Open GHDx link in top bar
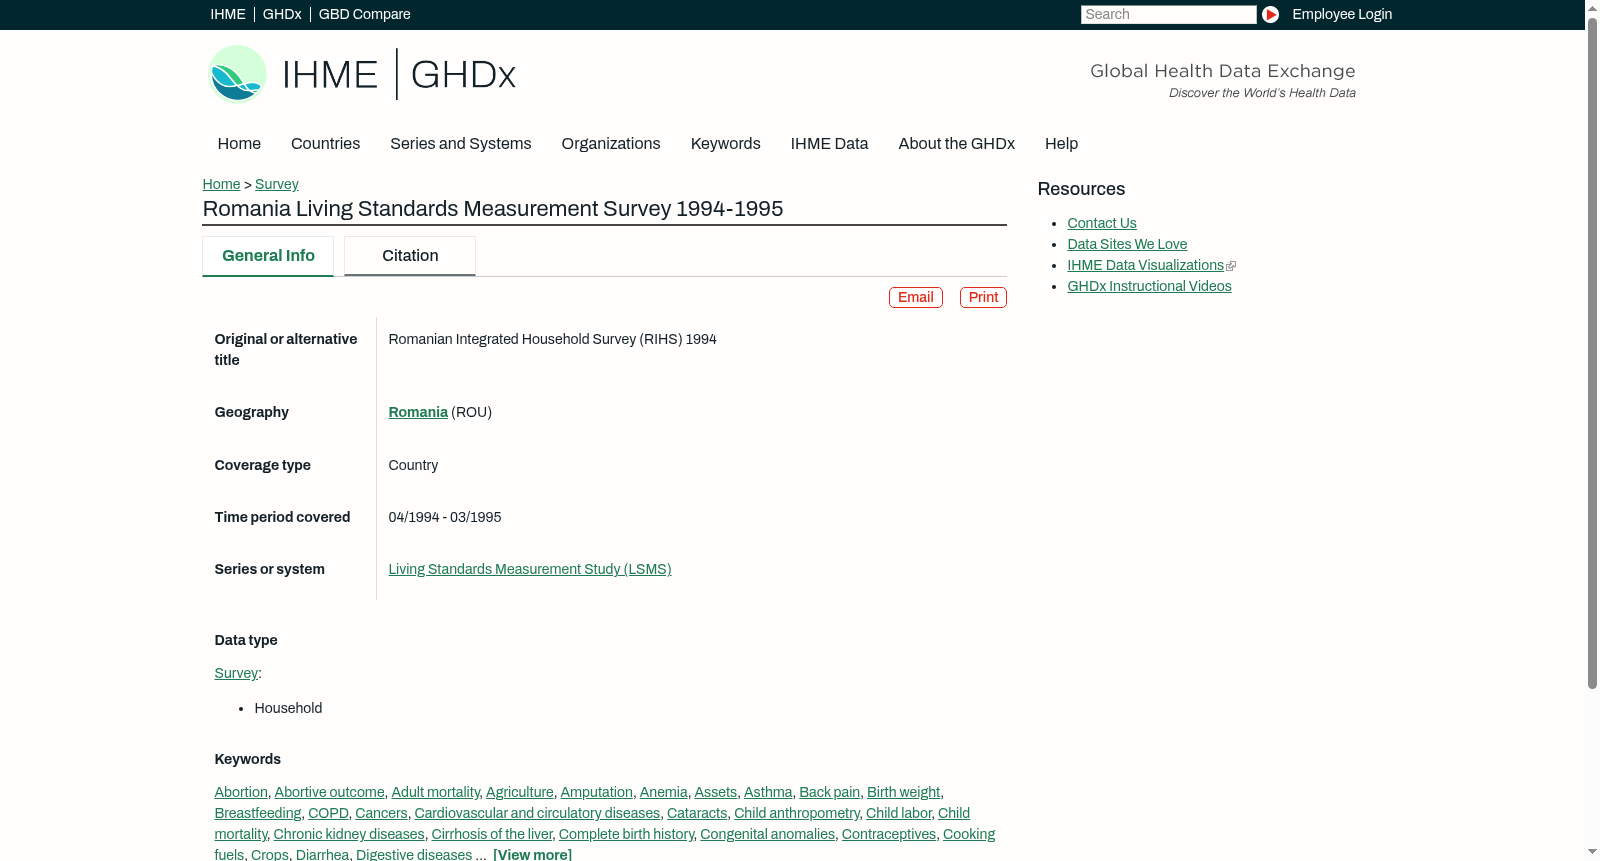The height and width of the screenshot is (861, 1600). tap(282, 14)
